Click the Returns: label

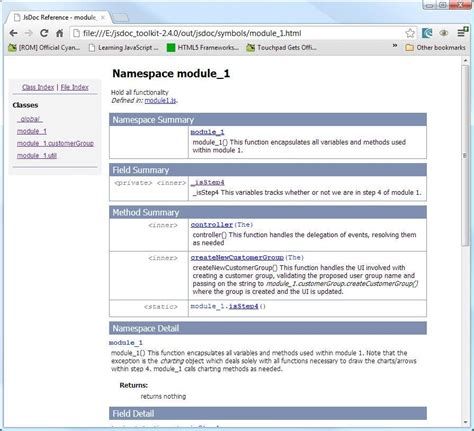[134, 385]
